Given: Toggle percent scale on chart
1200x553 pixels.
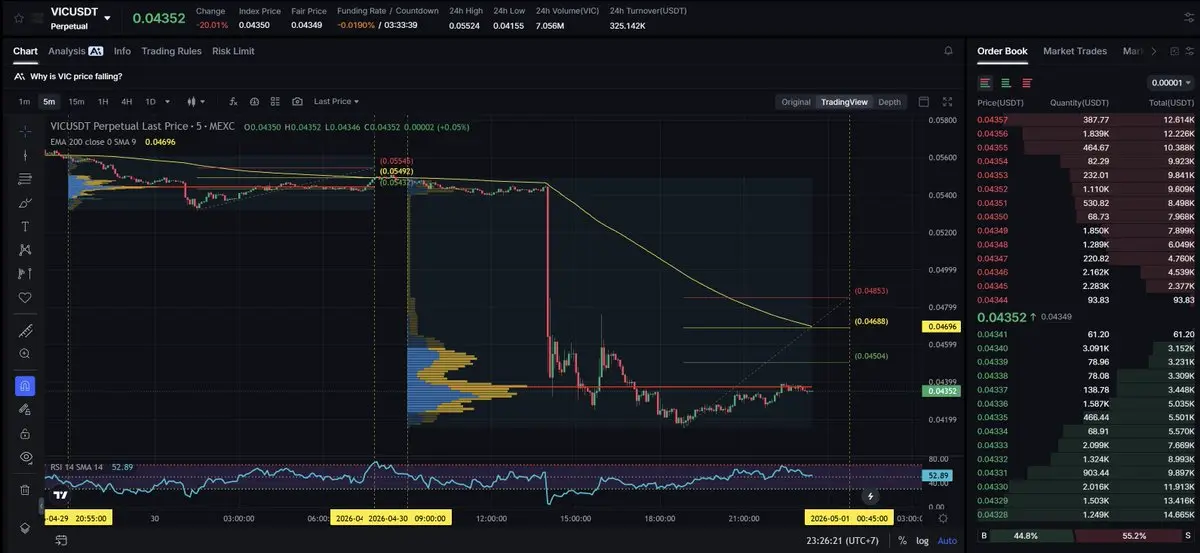Looking at the screenshot, I should (902, 540).
